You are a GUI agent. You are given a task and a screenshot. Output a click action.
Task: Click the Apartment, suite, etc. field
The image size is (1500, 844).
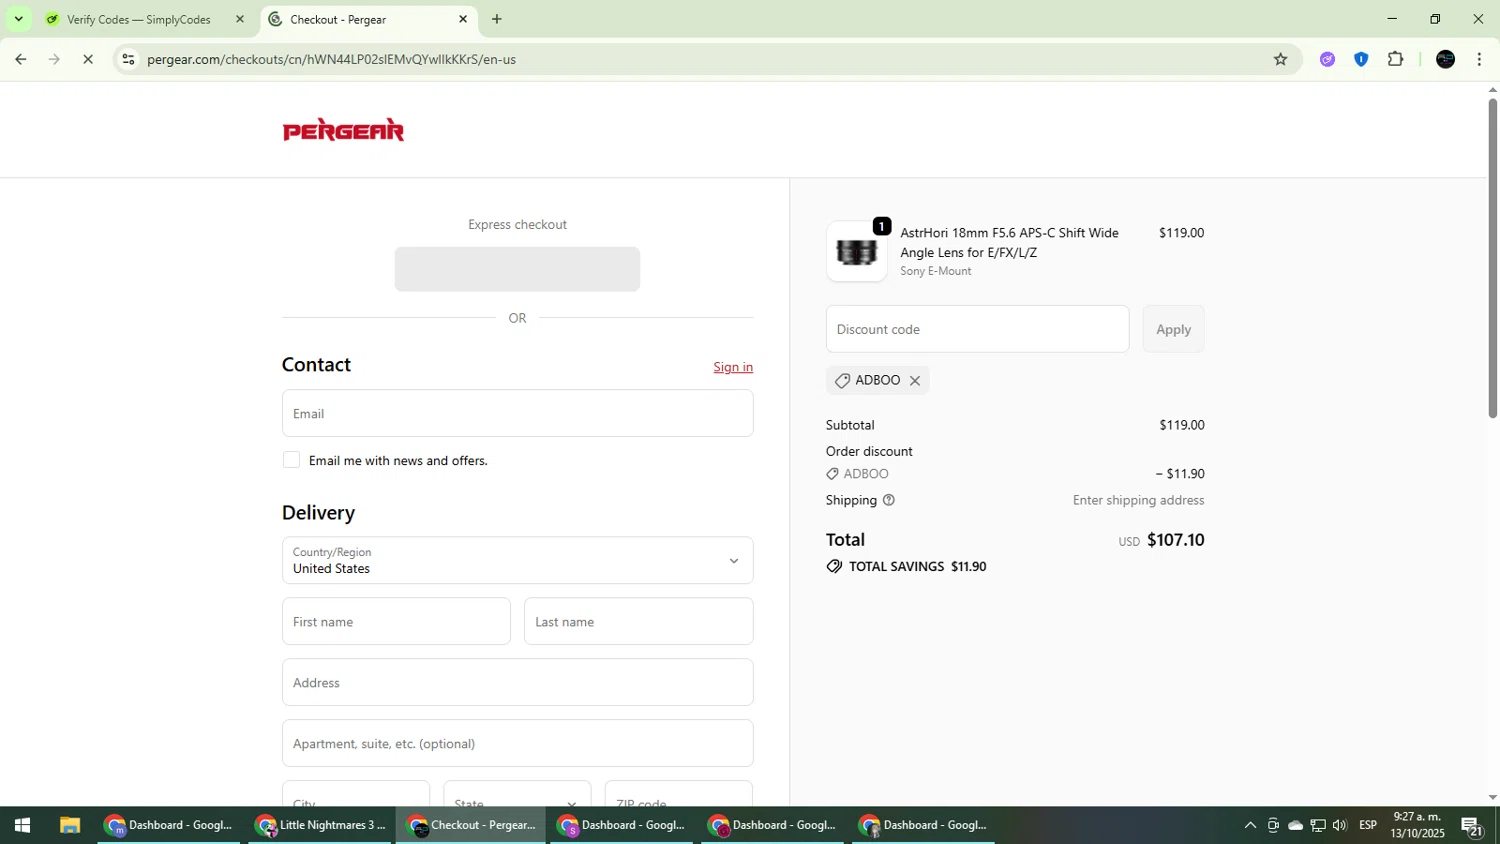click(x=517, y=743)
